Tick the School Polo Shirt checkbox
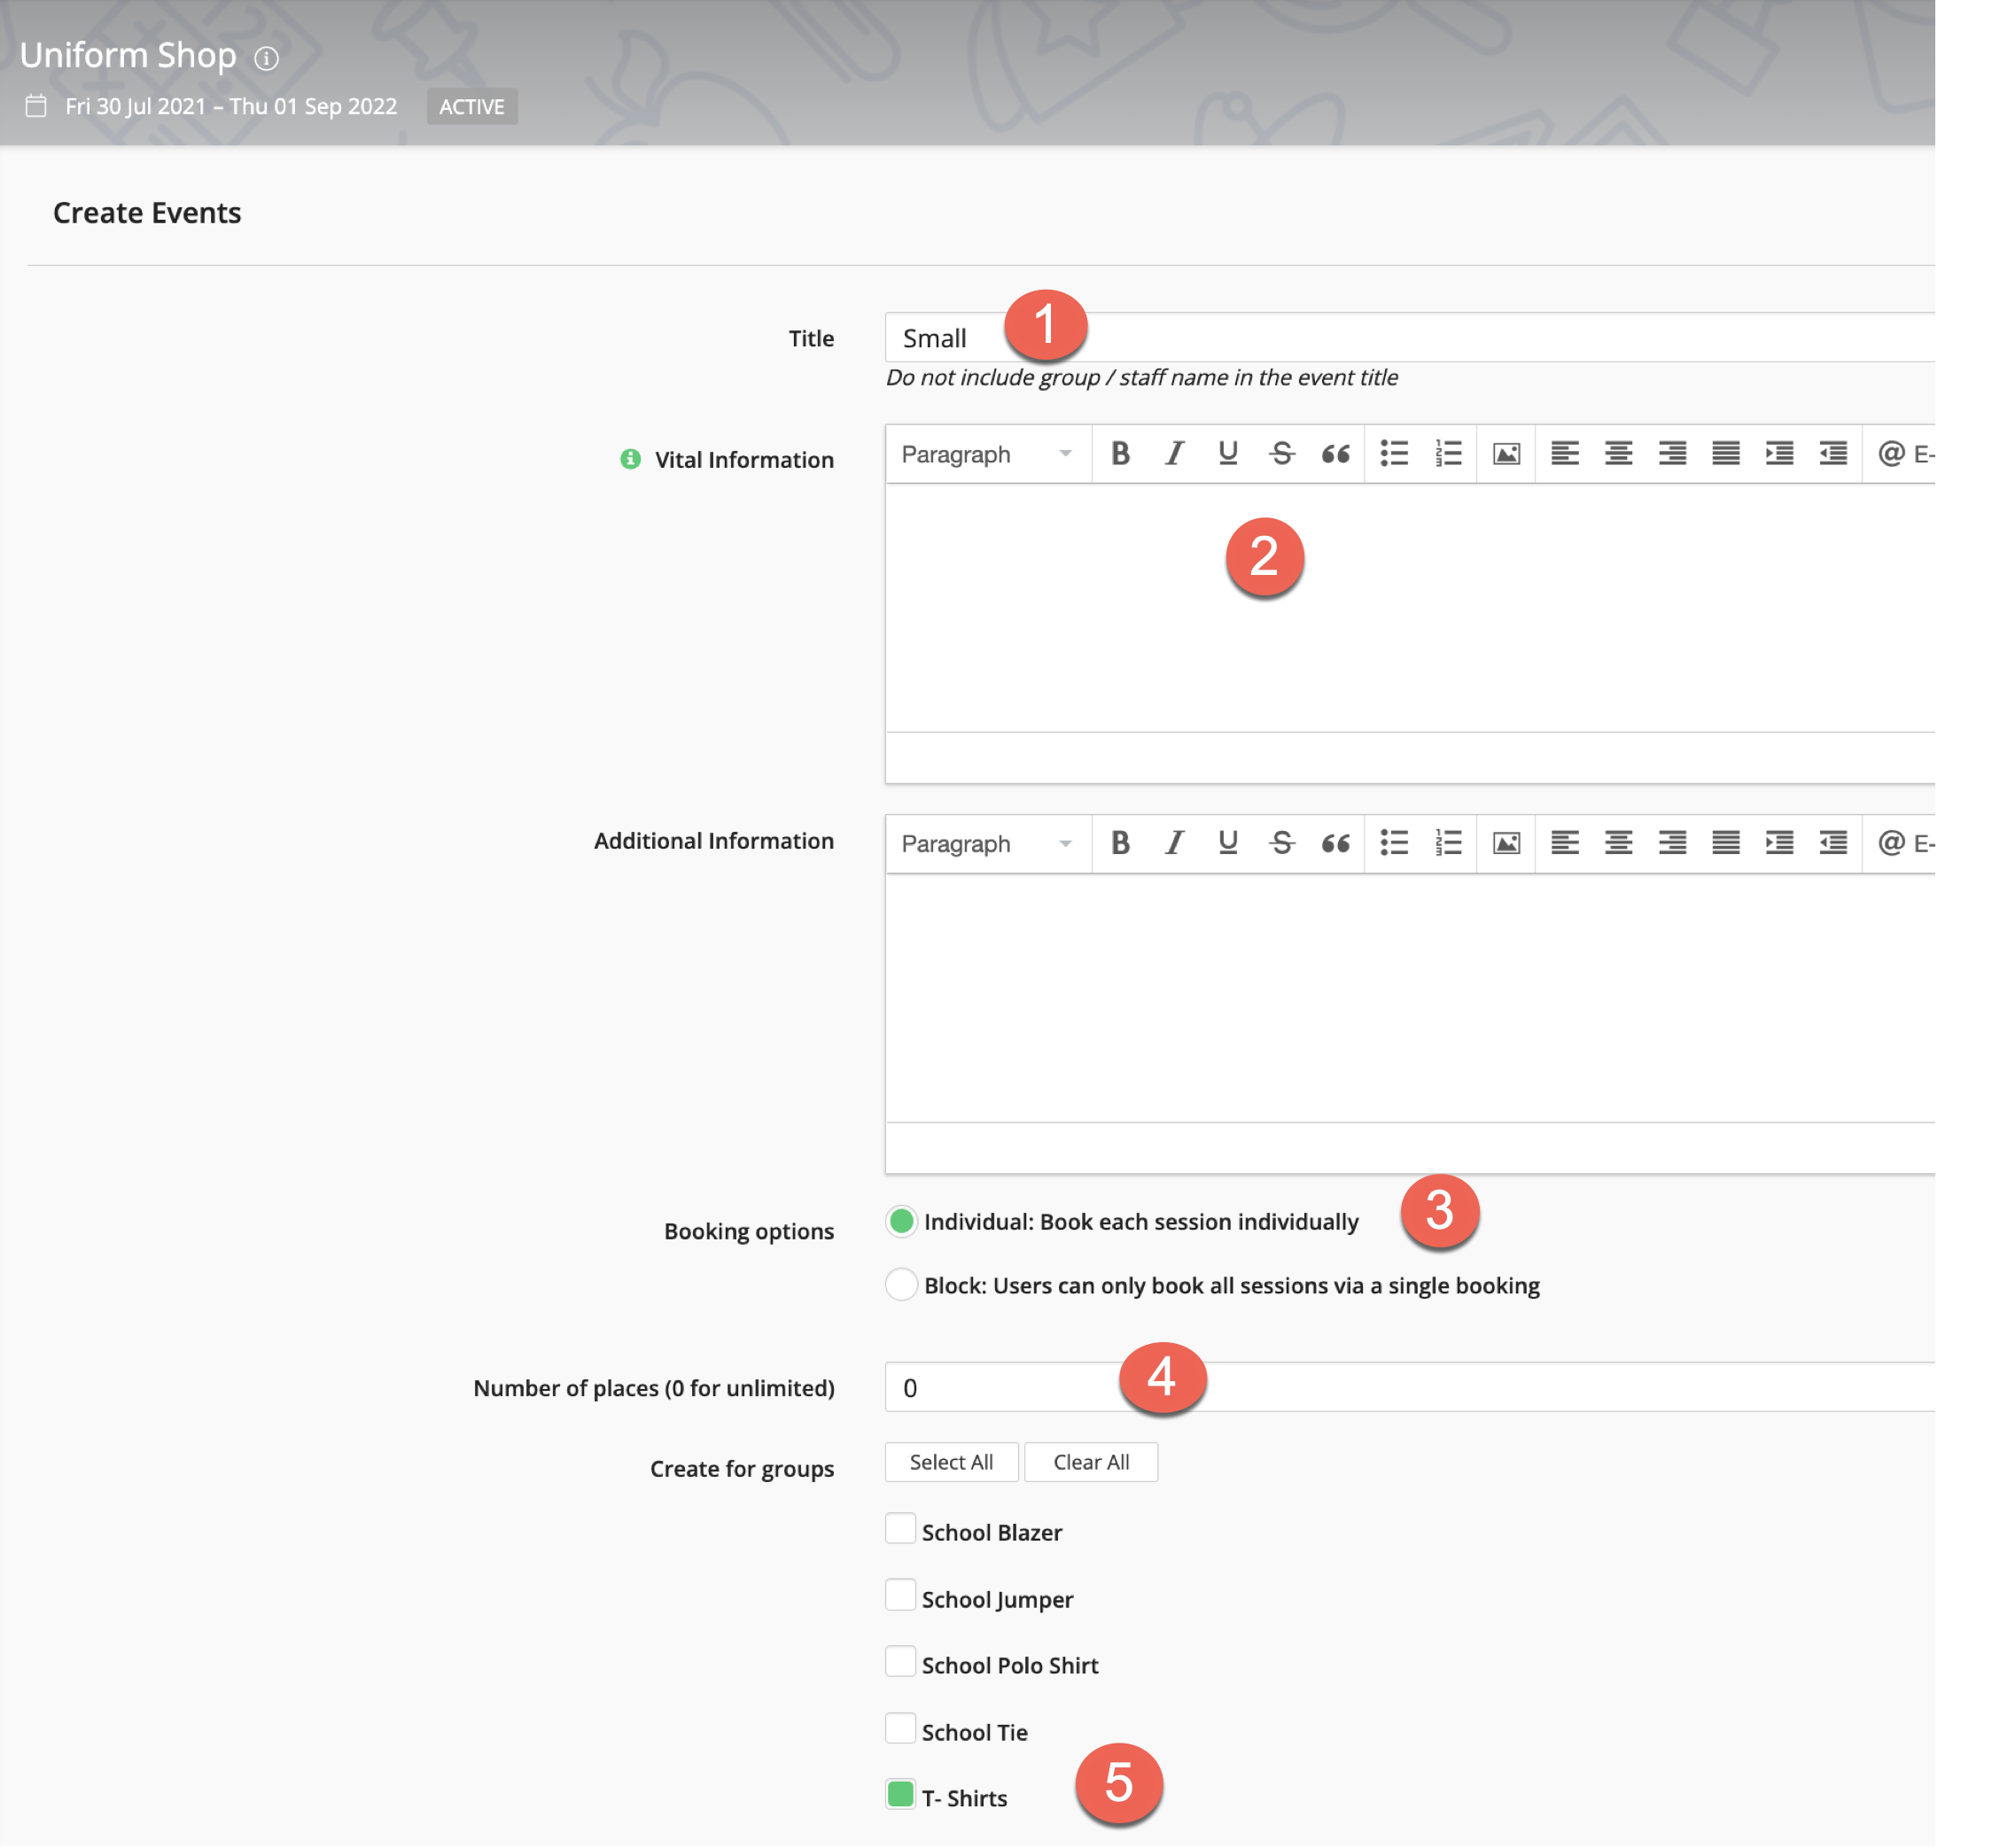Screen dimensions: 1992x1848 click(x=900, y=1662)
